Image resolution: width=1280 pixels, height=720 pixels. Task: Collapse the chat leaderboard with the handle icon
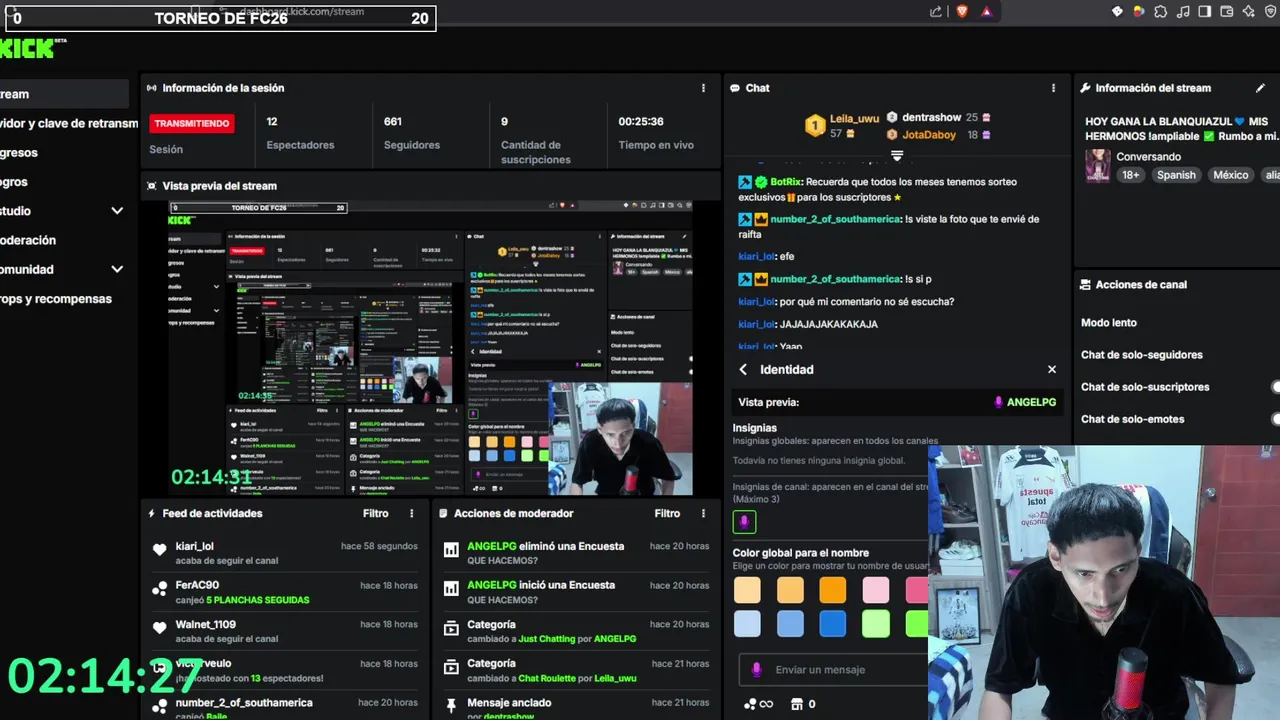(897, 155)
